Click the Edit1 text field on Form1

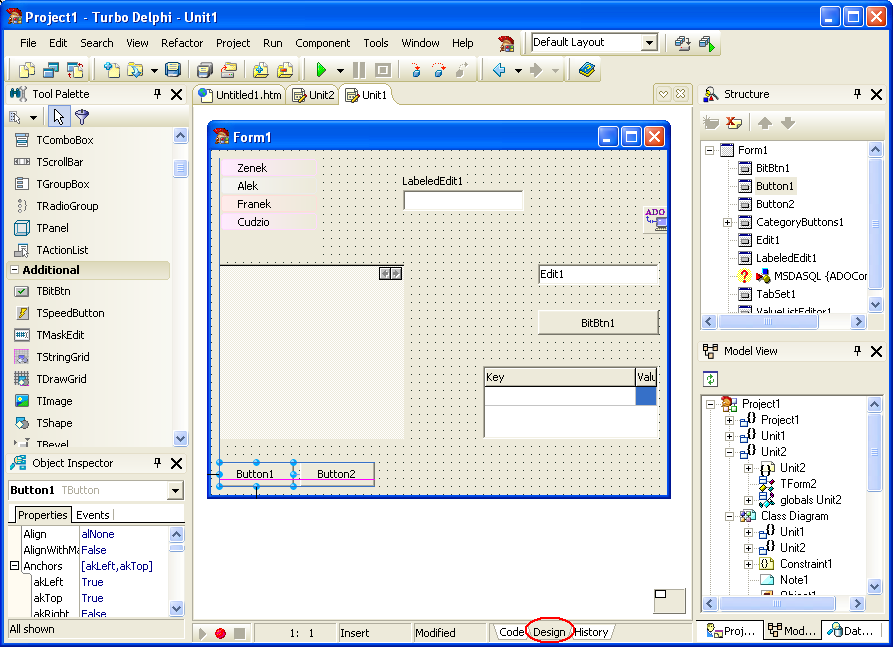[598, 275]
